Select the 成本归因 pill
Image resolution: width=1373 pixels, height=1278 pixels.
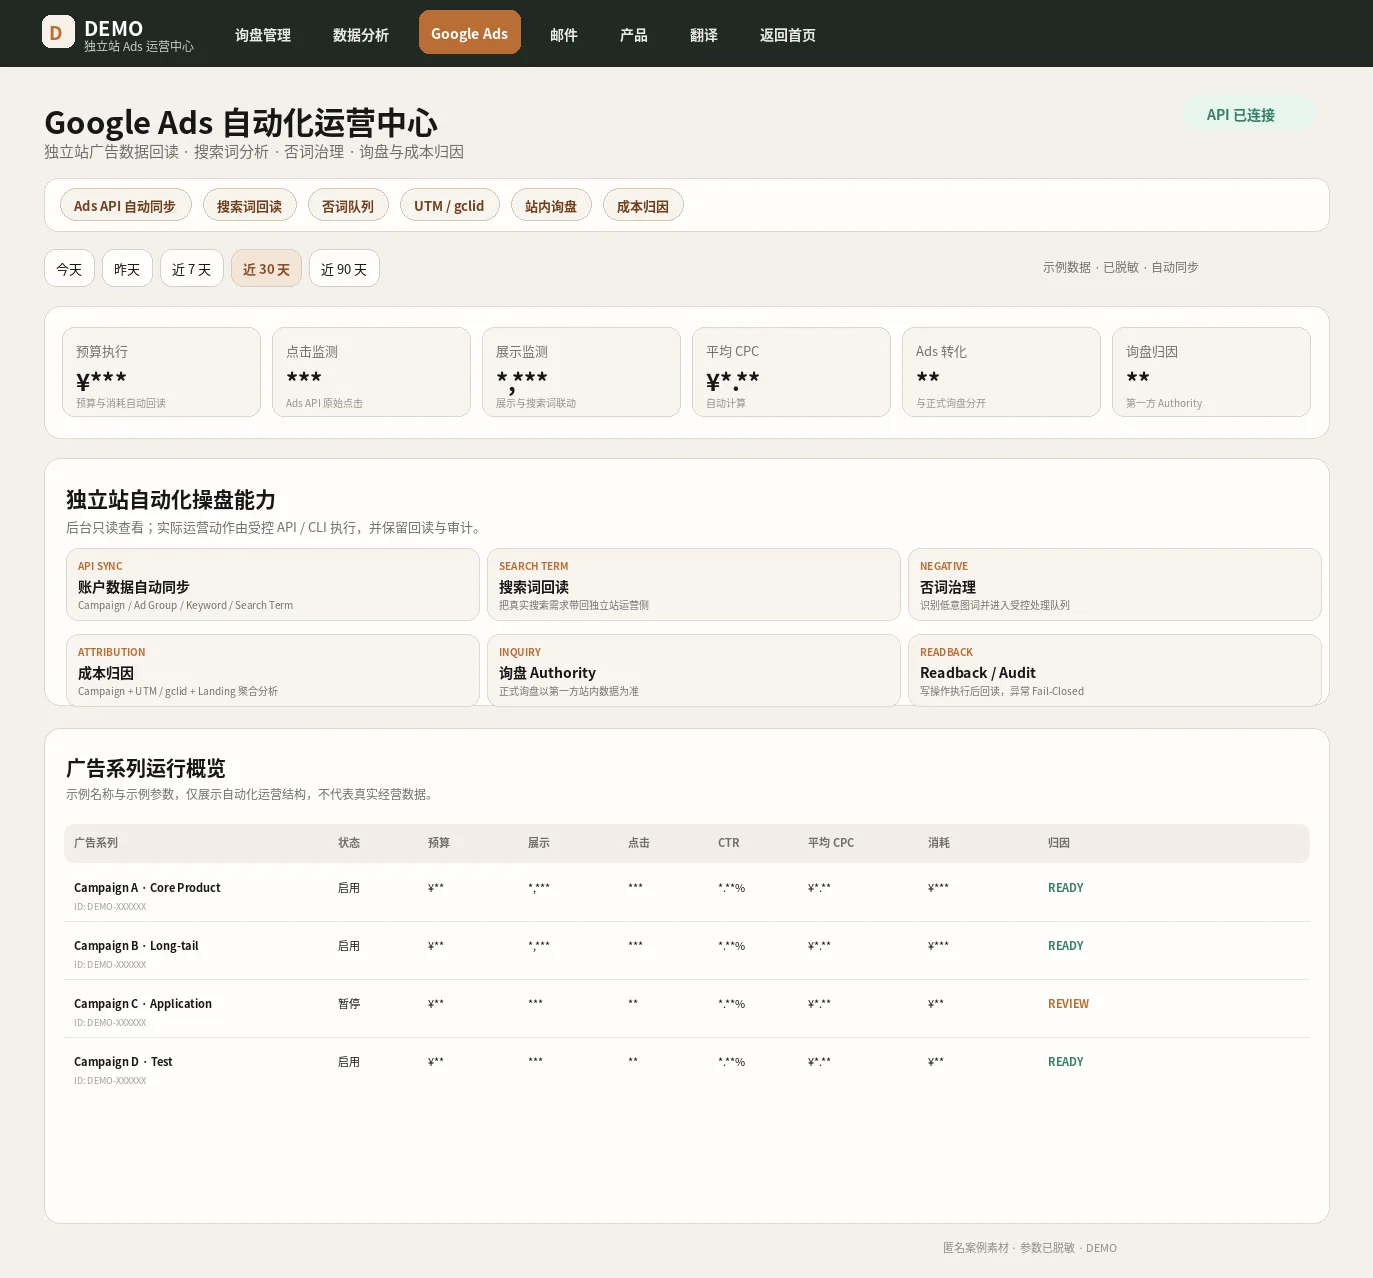(643, 205)
